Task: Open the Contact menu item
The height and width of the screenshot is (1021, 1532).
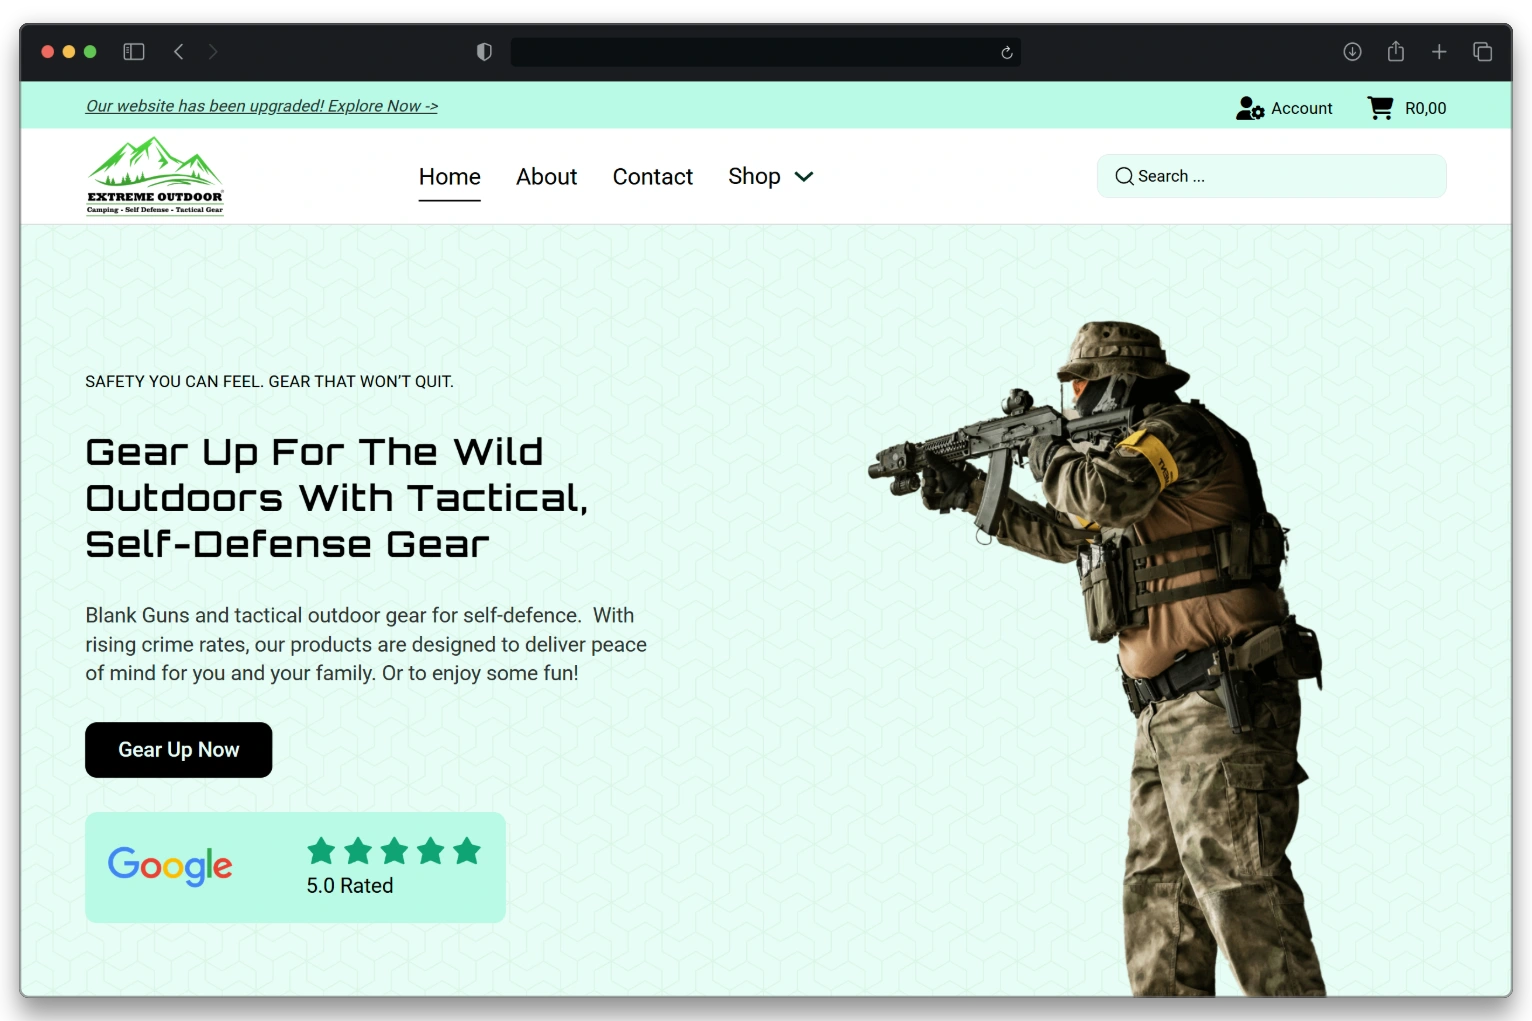Action: 652,177
